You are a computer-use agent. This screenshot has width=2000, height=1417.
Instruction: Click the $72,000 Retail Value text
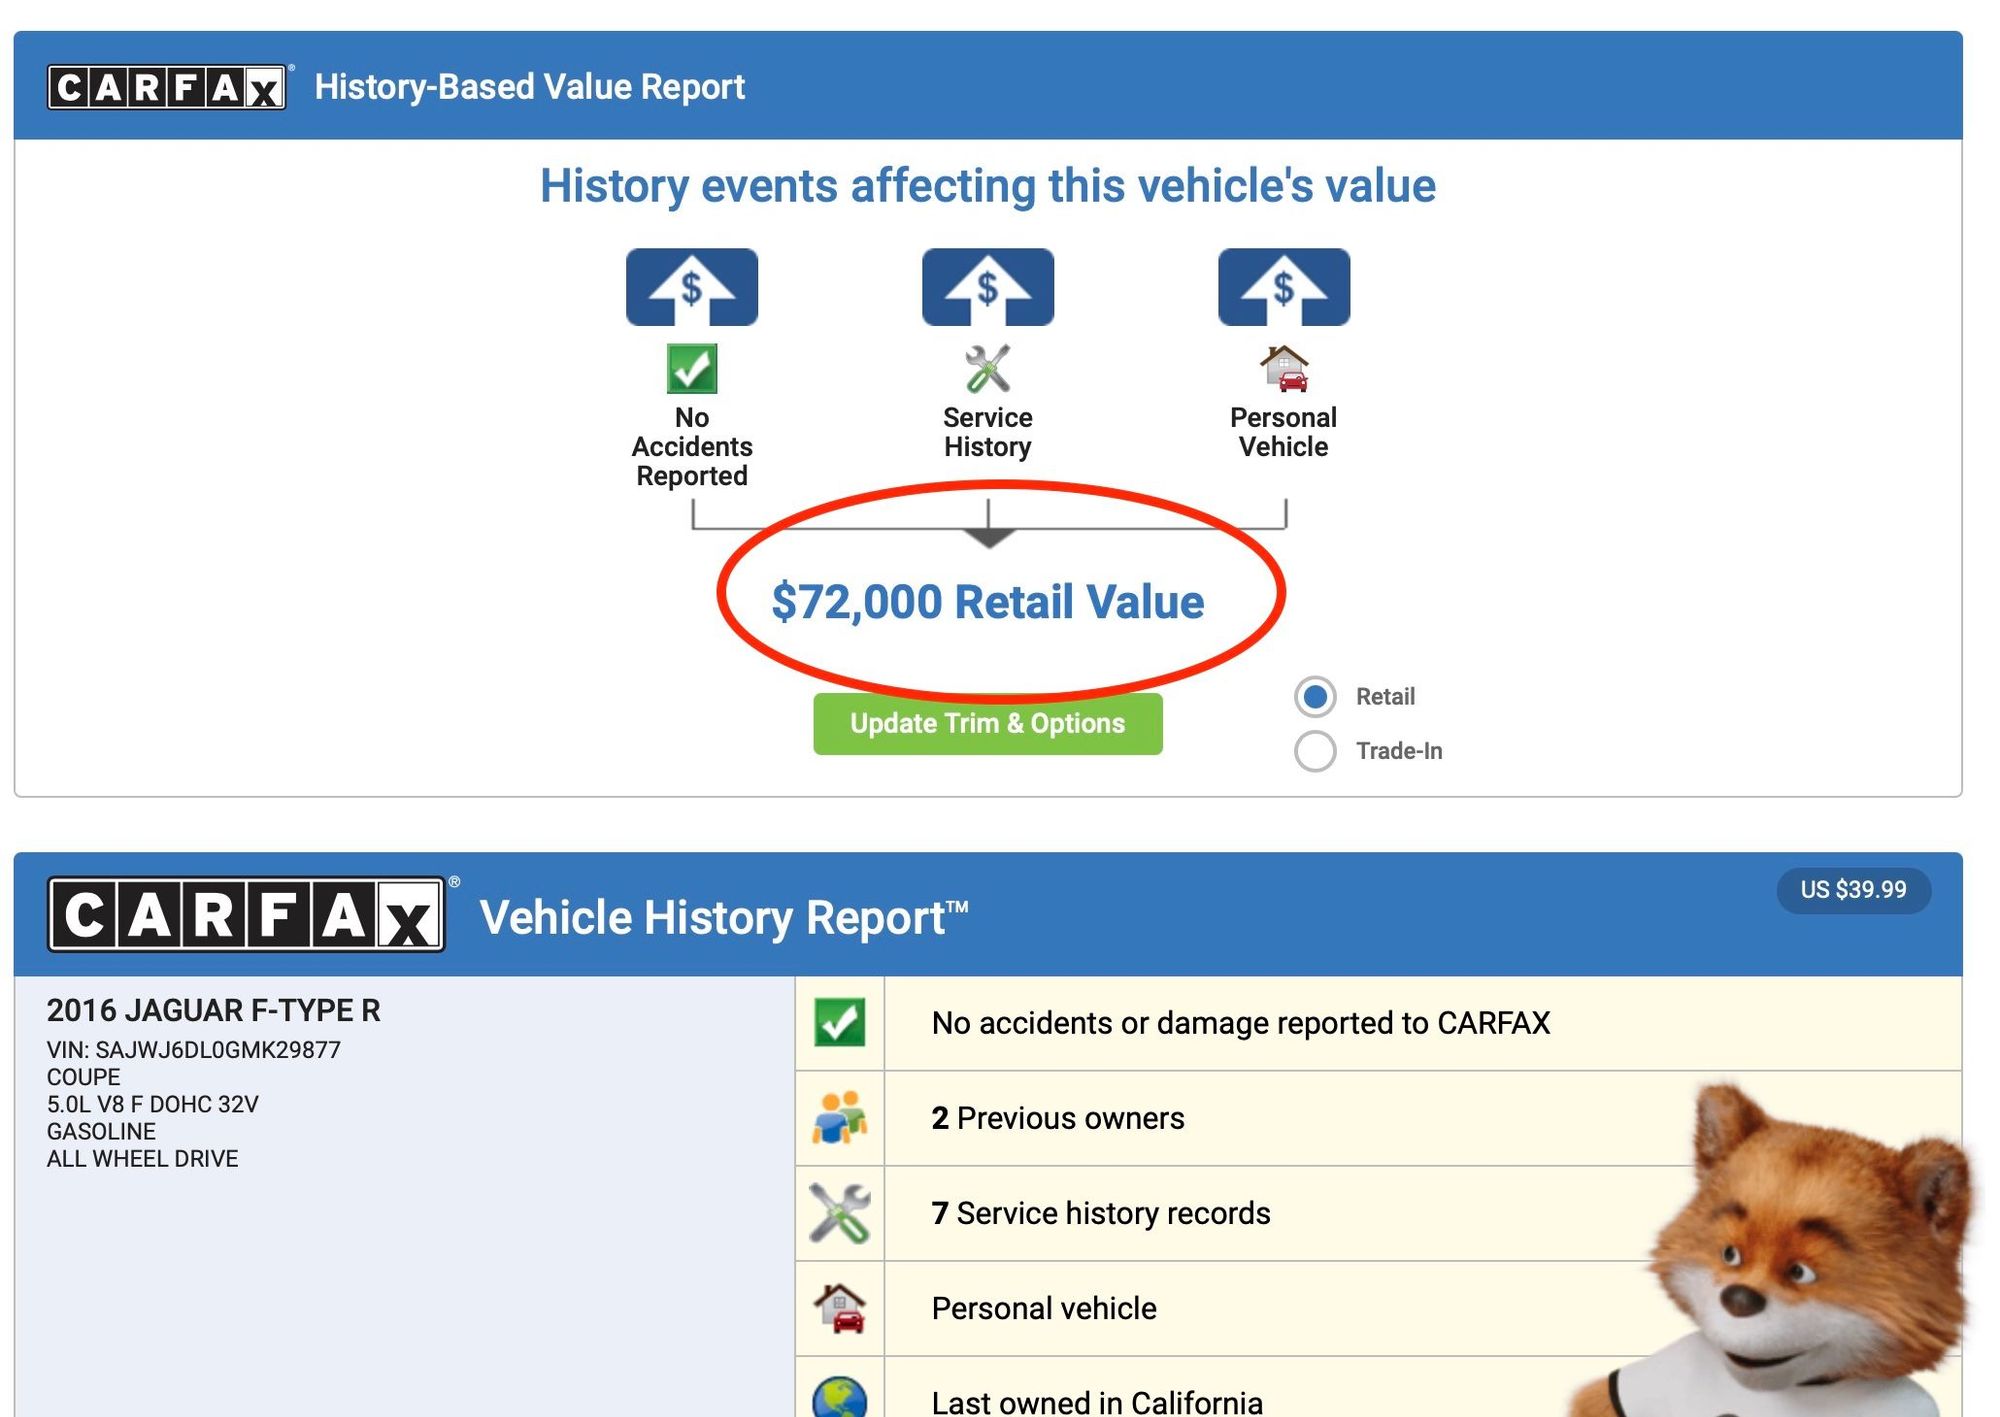[x=987, y=601]
